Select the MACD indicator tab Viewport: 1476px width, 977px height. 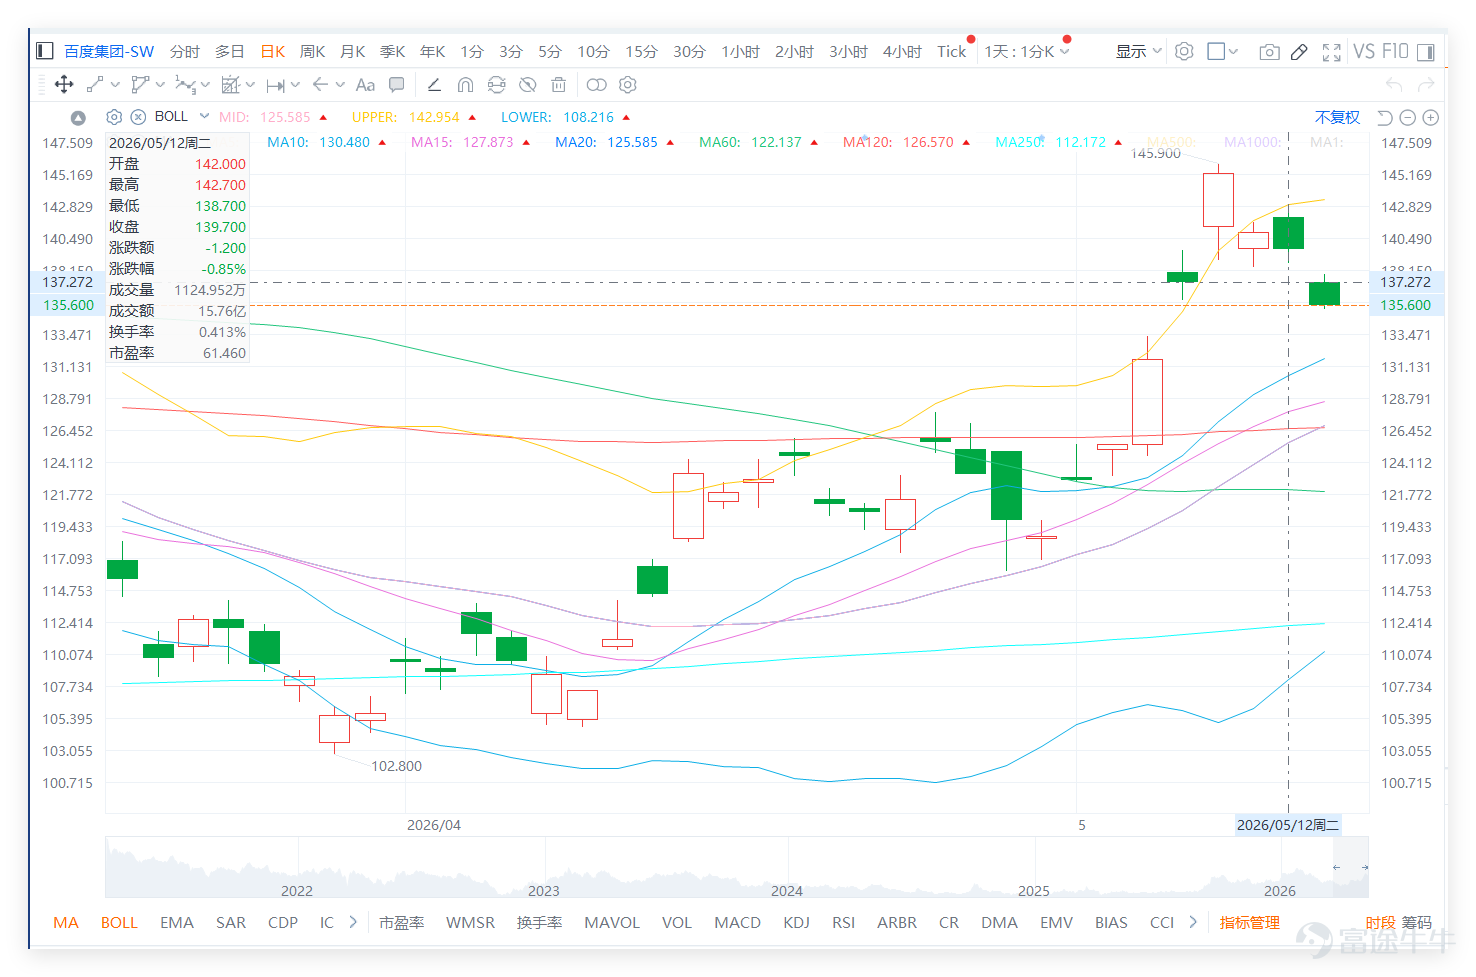tap(737, 922)
